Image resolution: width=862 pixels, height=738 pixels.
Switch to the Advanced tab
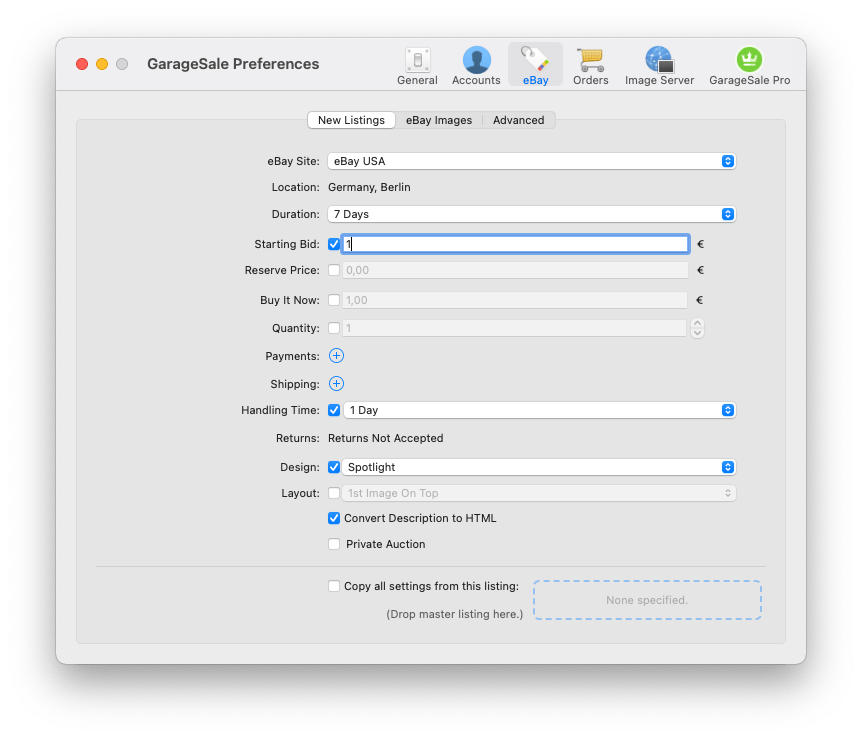coord(518,120)
